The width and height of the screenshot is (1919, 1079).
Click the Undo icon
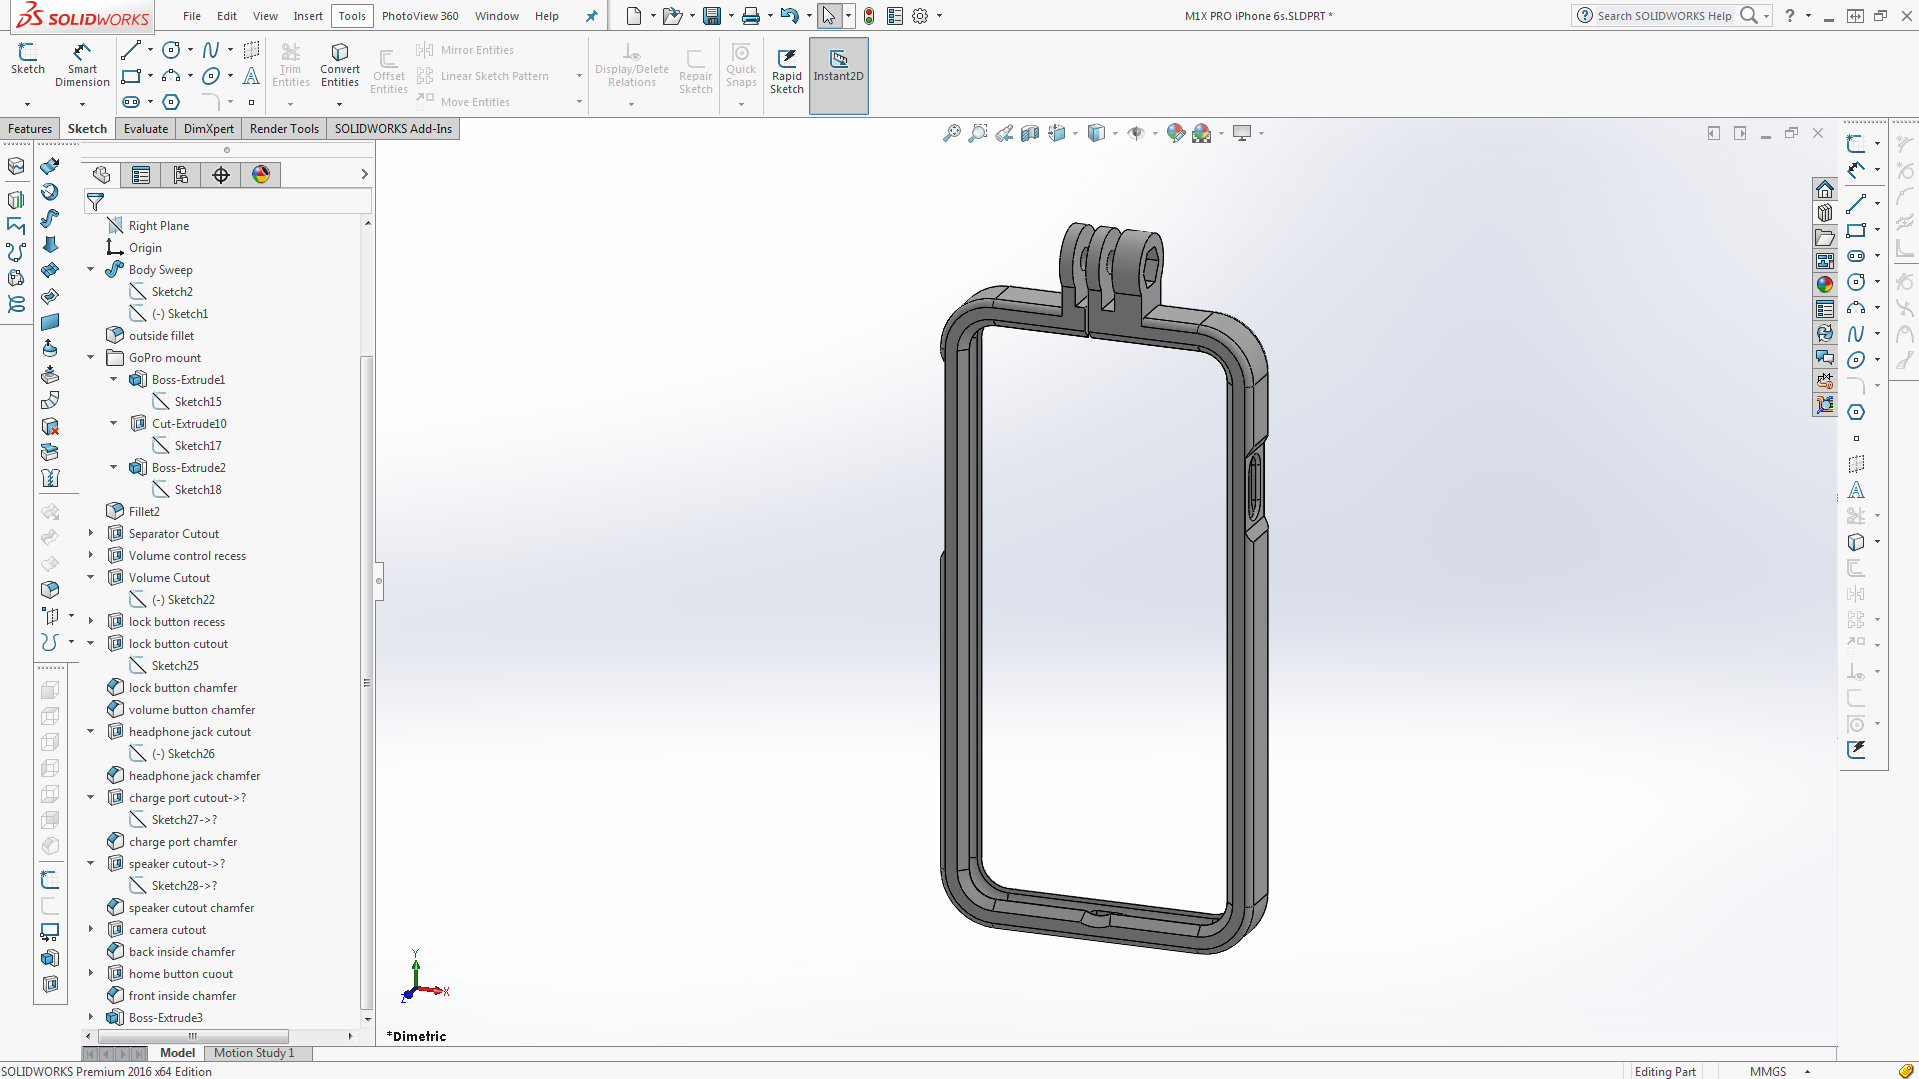point(790,16)
